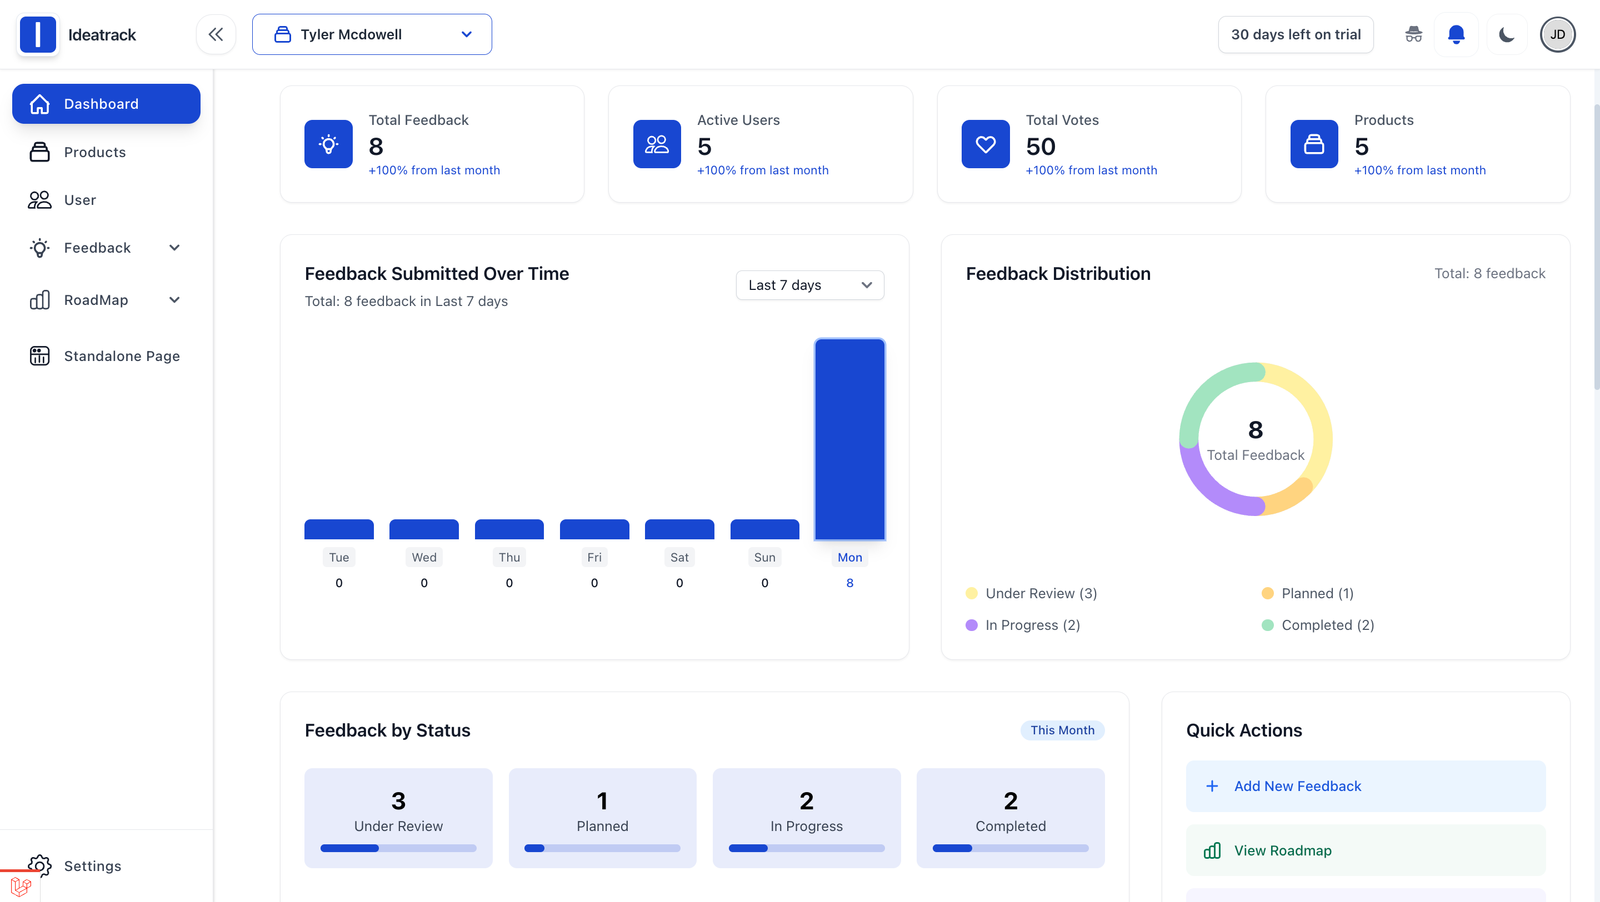Open the Last 7 days dropdown

point(809,286)
